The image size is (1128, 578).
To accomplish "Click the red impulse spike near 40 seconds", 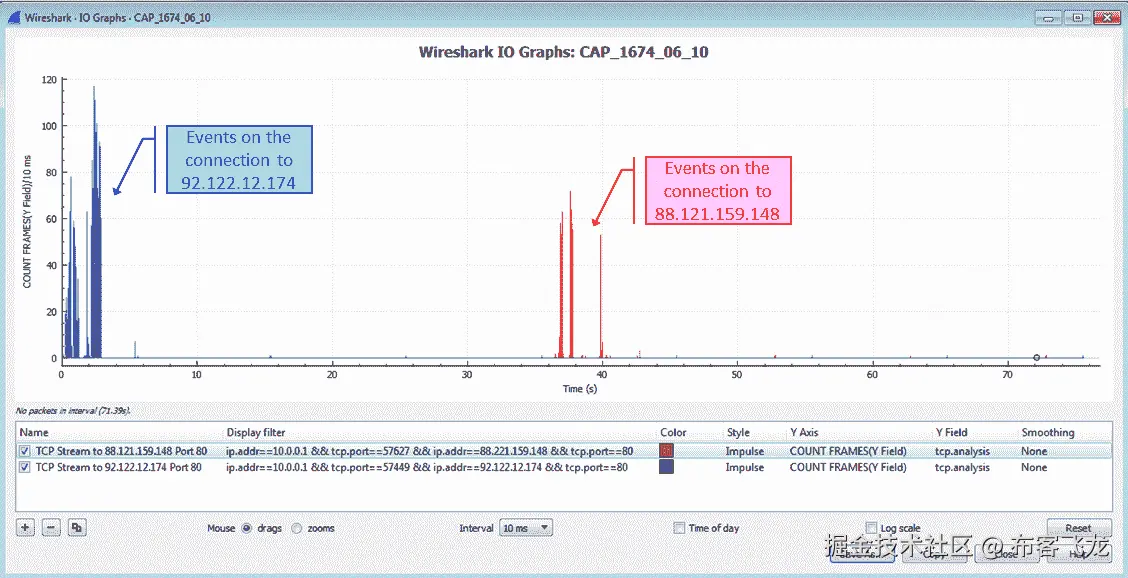I will point(601,295).
